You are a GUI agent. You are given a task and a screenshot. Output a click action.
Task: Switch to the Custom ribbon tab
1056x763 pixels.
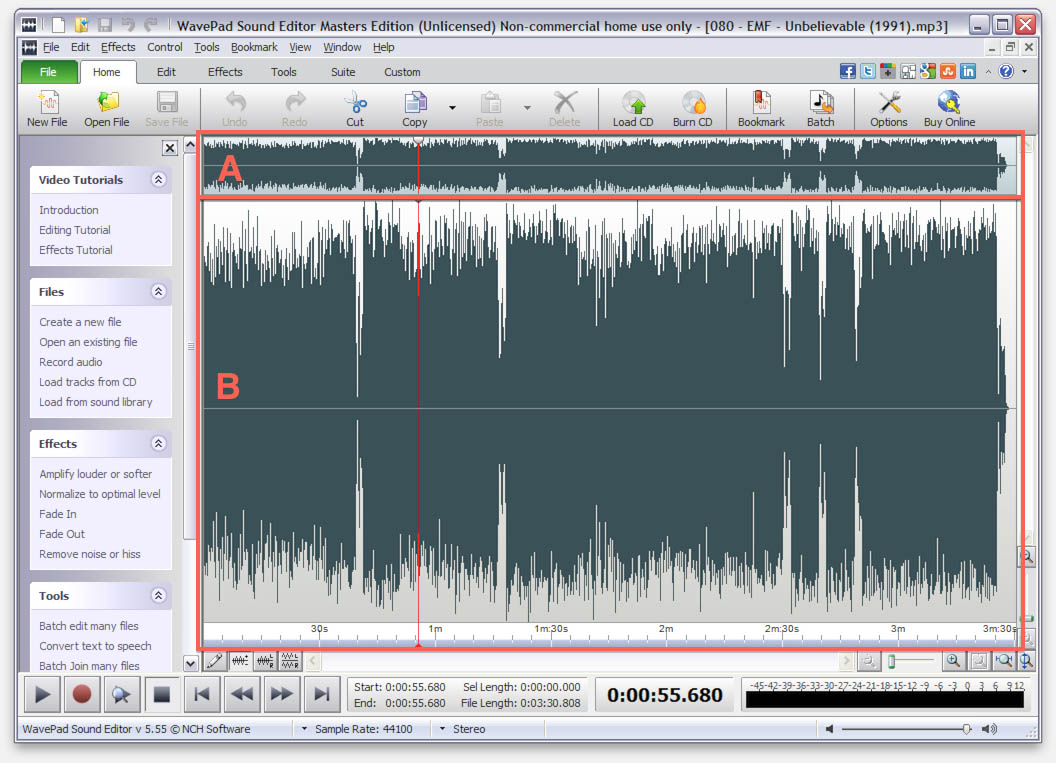coord(402,72)
